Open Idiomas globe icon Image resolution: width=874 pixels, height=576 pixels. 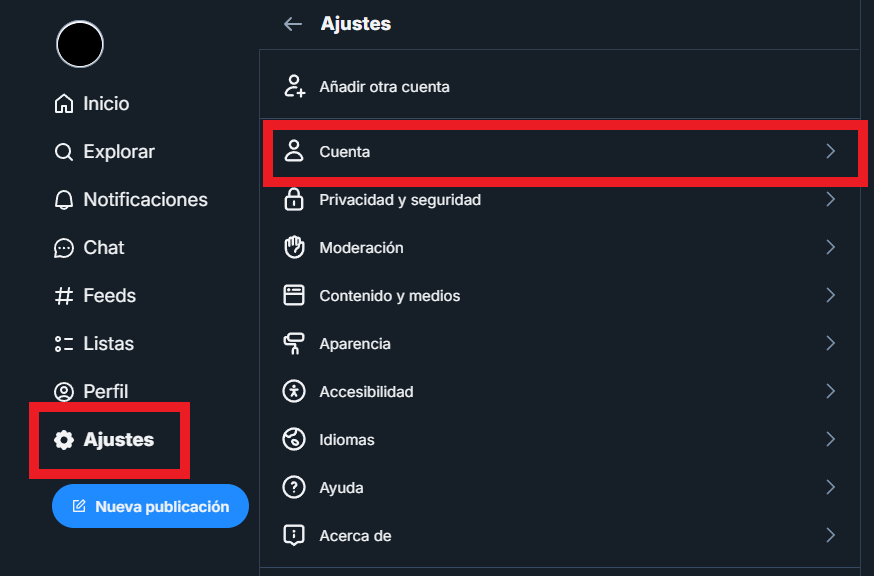coord(294,439)
